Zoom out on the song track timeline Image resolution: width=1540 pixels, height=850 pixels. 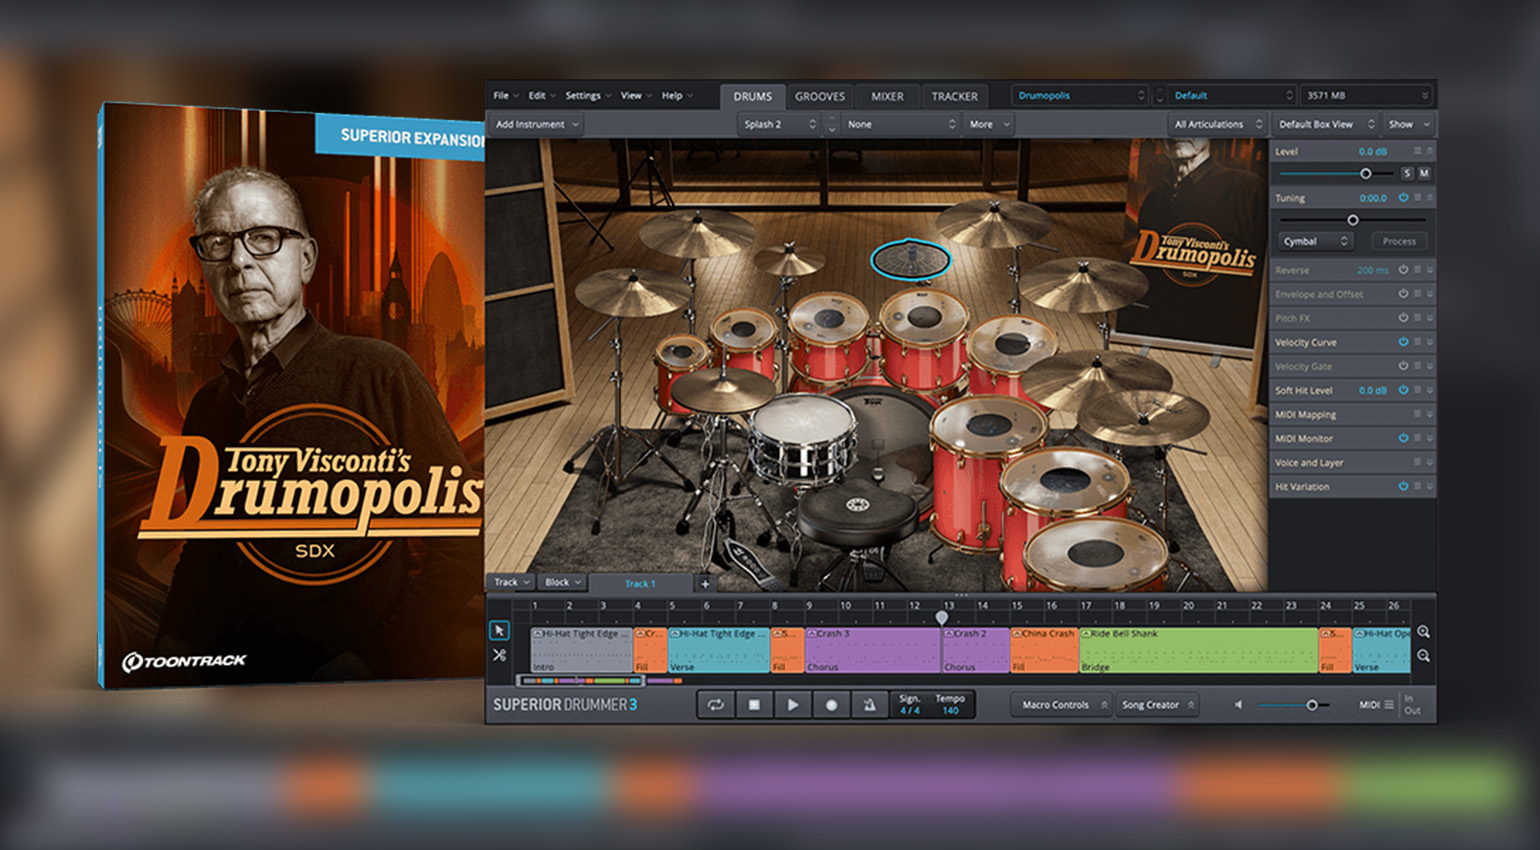pyautogui.click(x=1423, y=656)
